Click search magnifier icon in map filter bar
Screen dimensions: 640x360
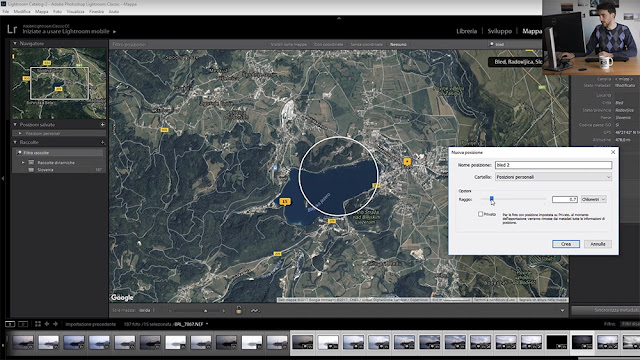pyautogui.click(x=491, y=44)
